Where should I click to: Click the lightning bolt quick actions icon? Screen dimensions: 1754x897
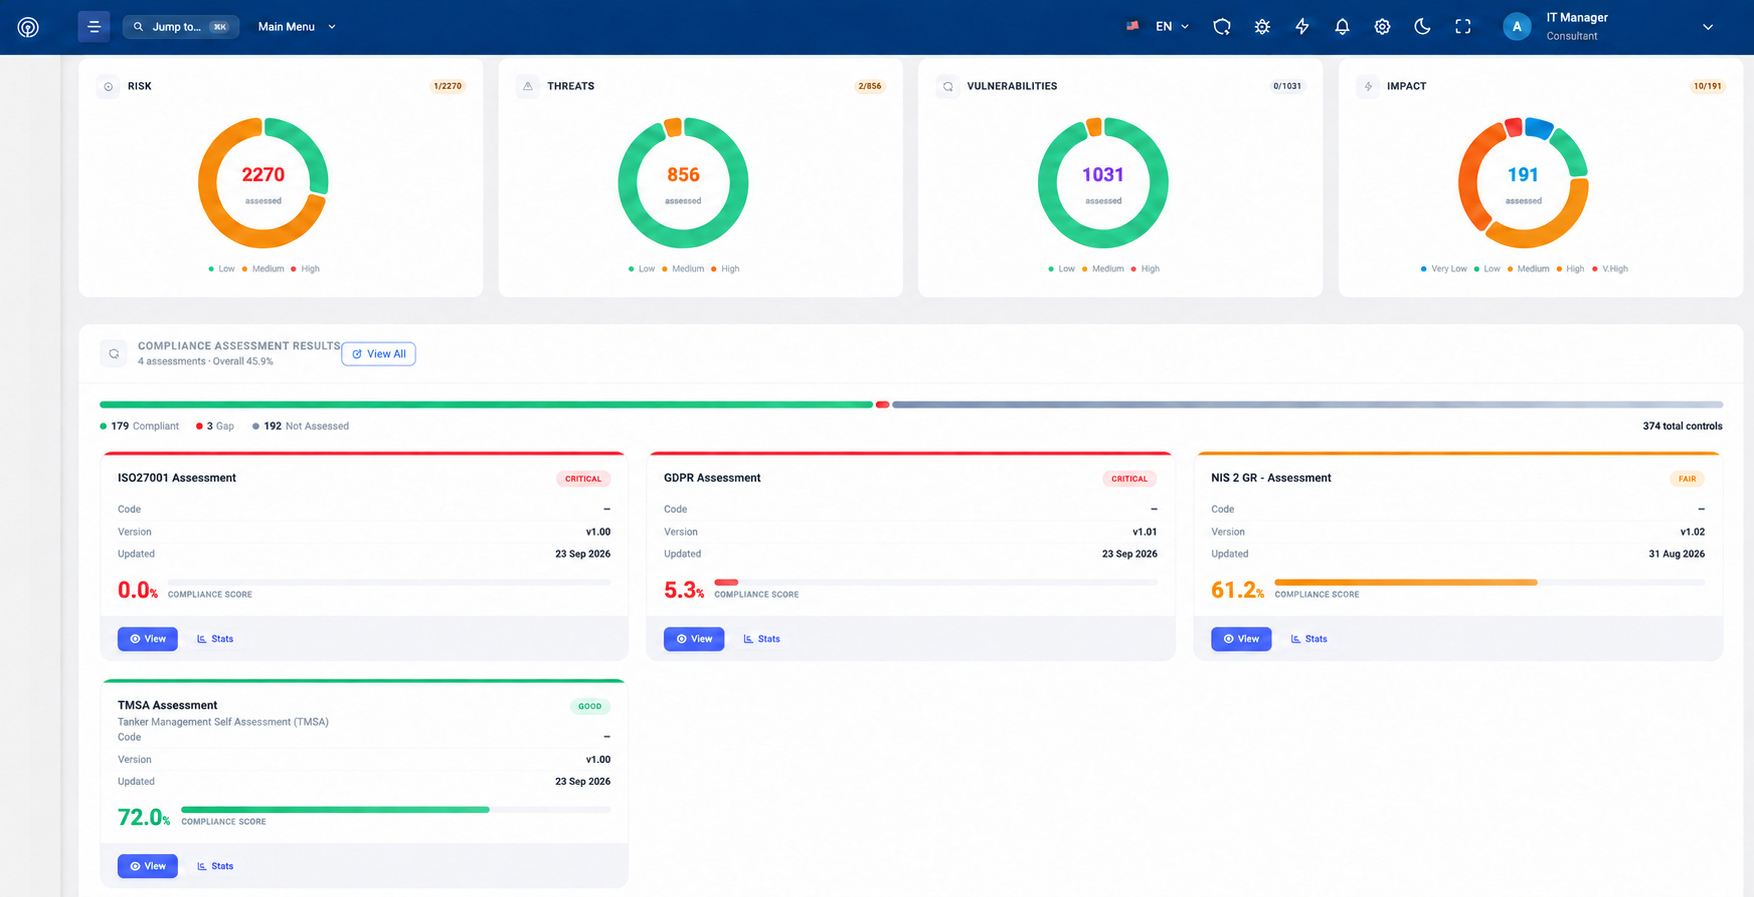[1302, 27]
